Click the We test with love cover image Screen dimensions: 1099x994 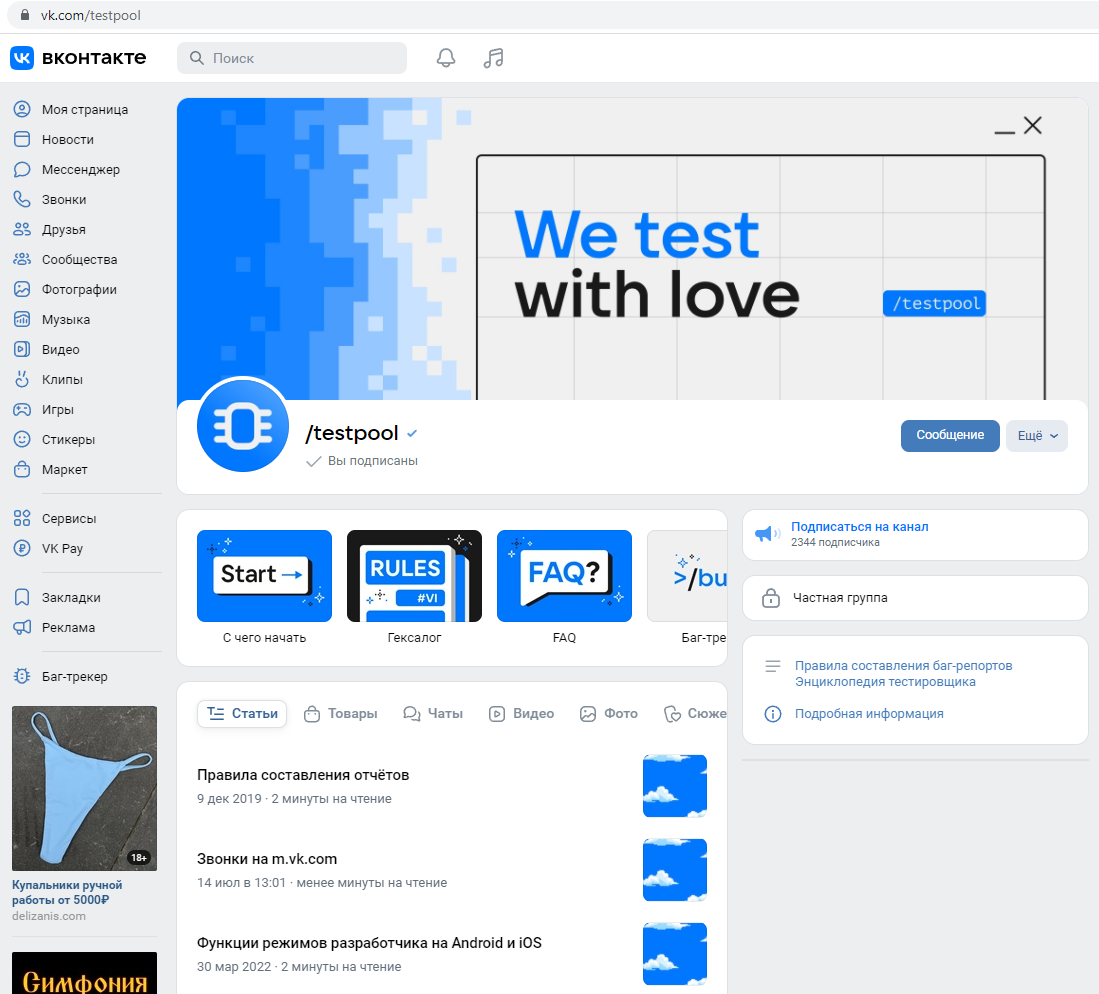(x=632, y=249)
